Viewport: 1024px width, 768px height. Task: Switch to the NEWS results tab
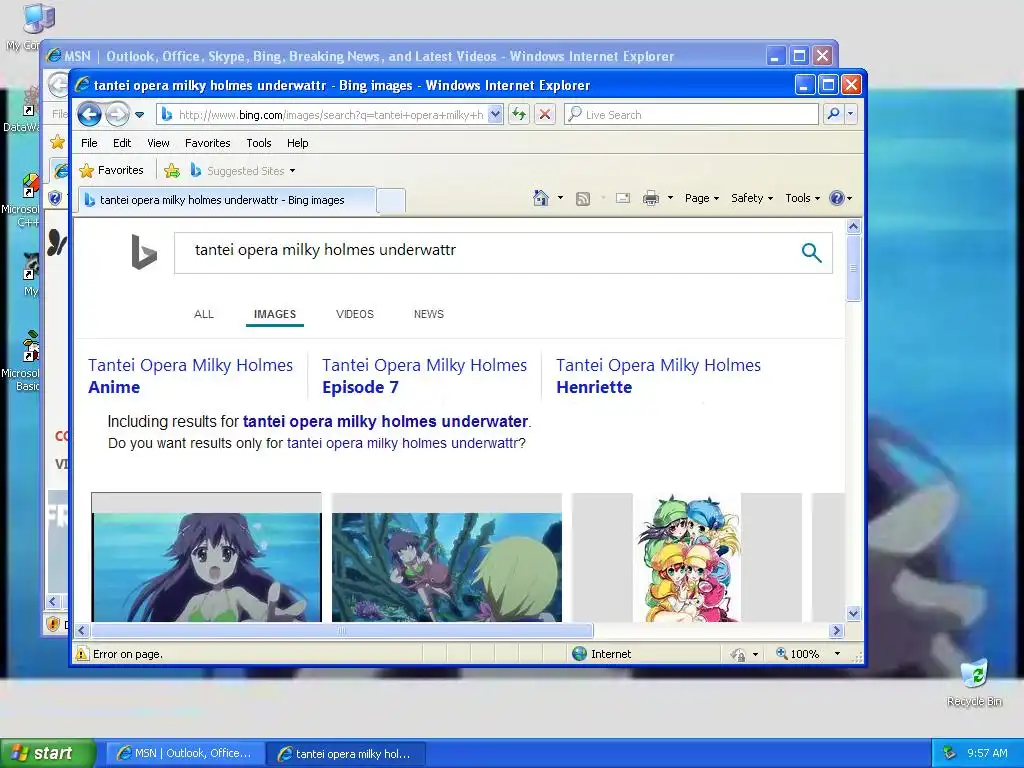point(428,314)
